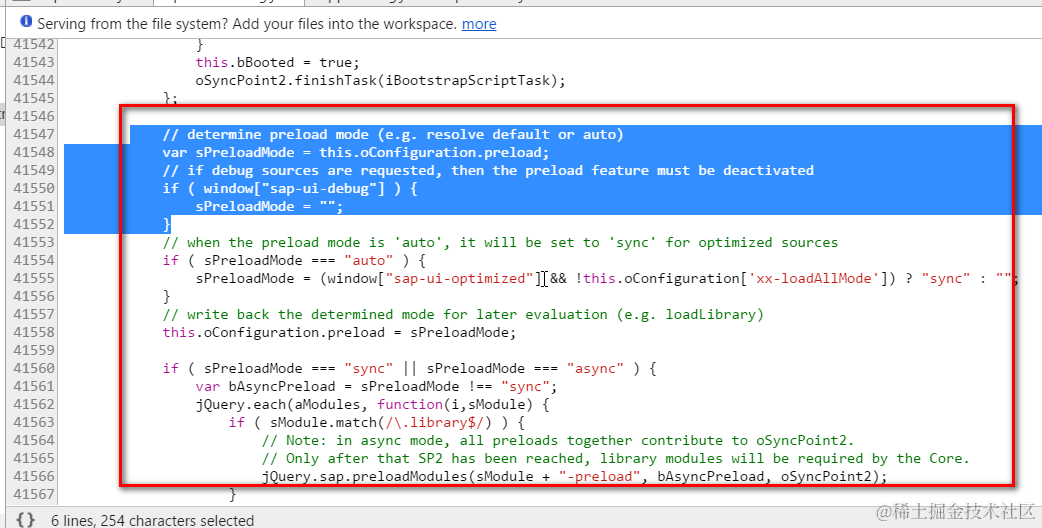Set a breakpoint on line number 41543
The image size is (1042, 528).
tap(34, 62)
